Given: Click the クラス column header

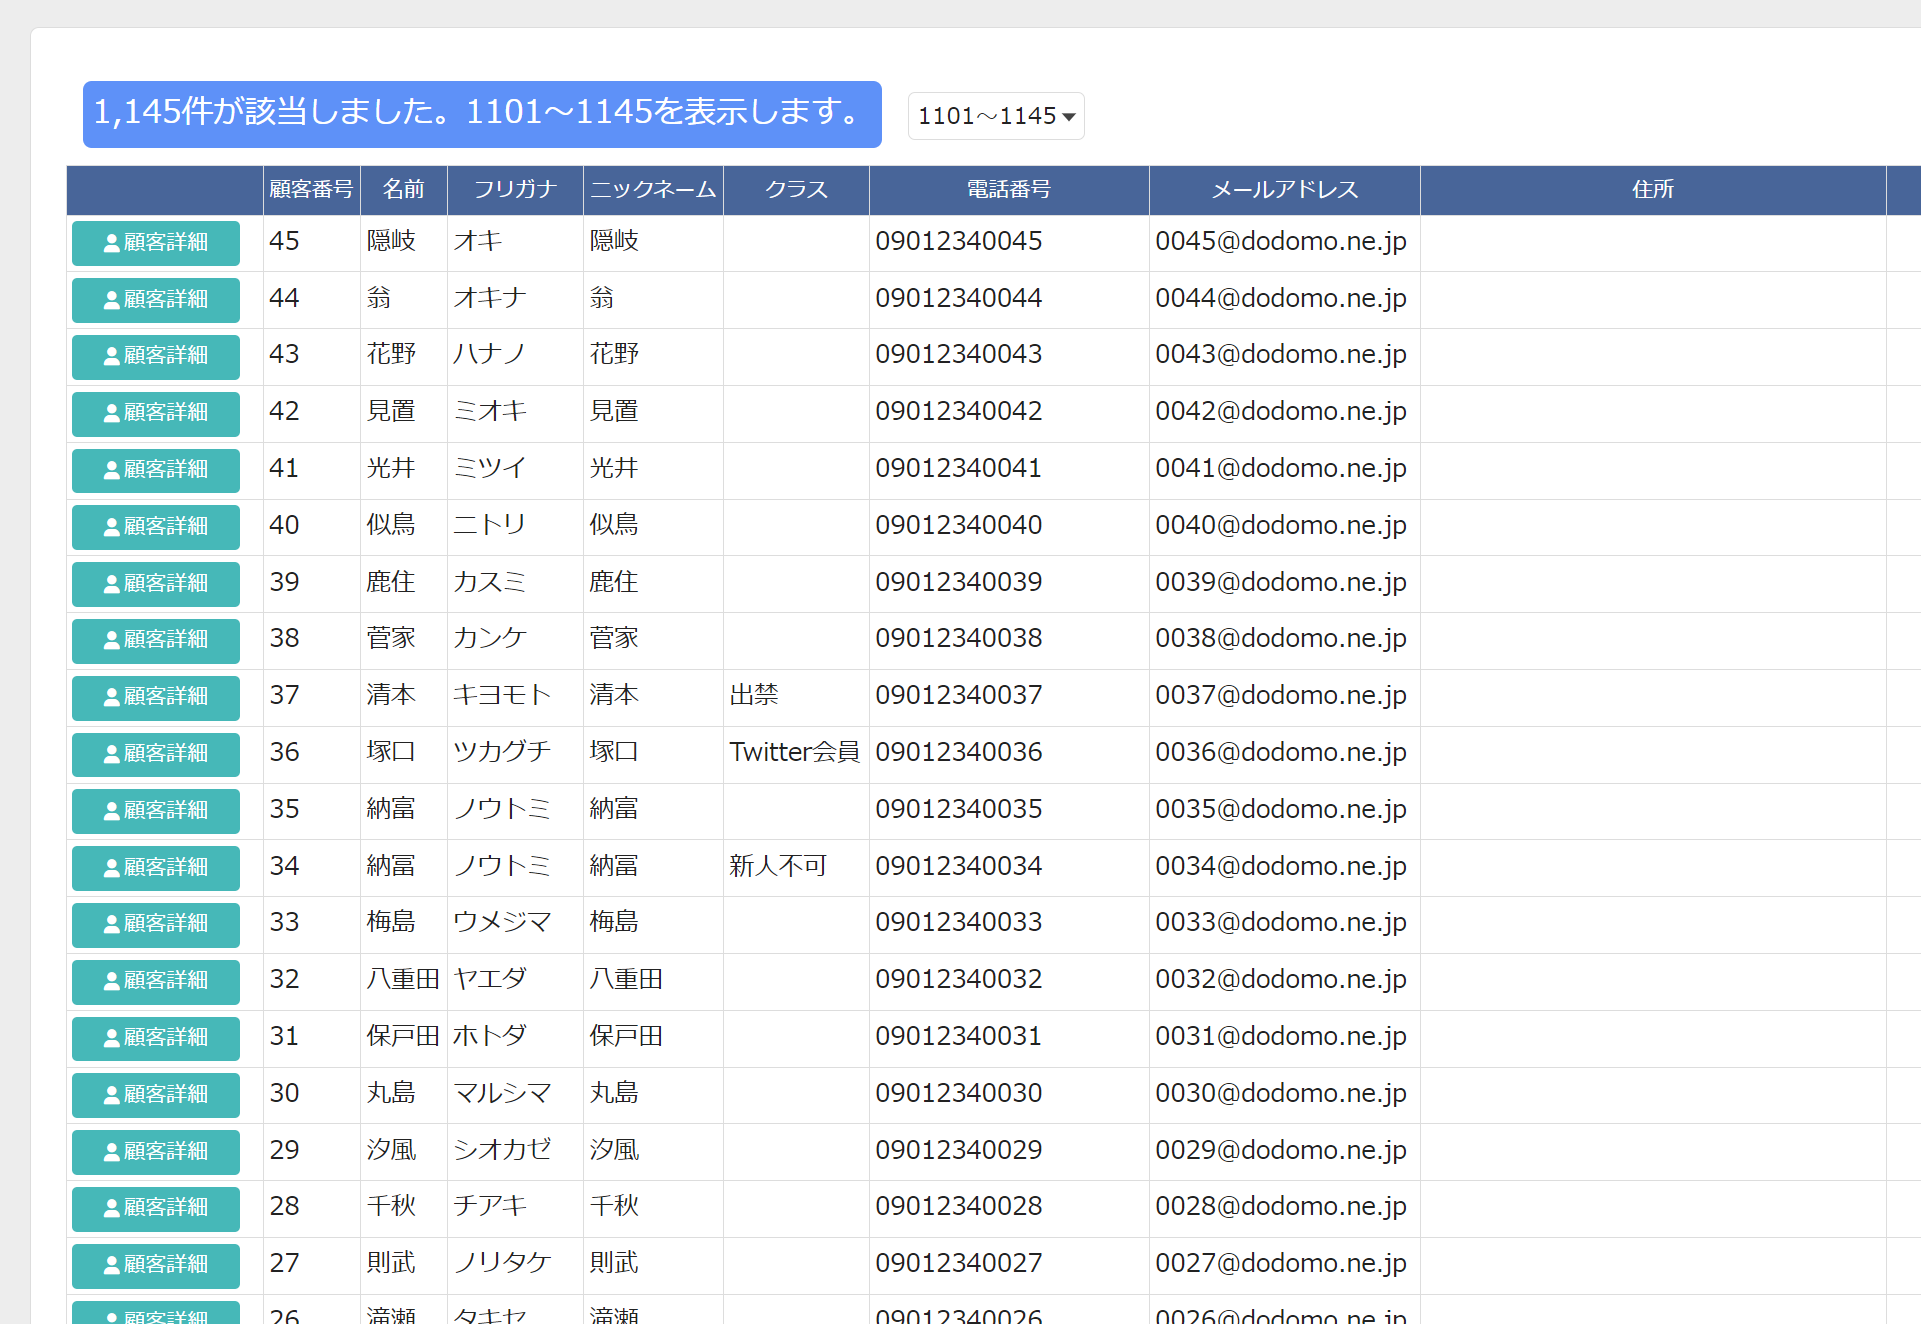Looking at the screenshot, I should [796, 190].
